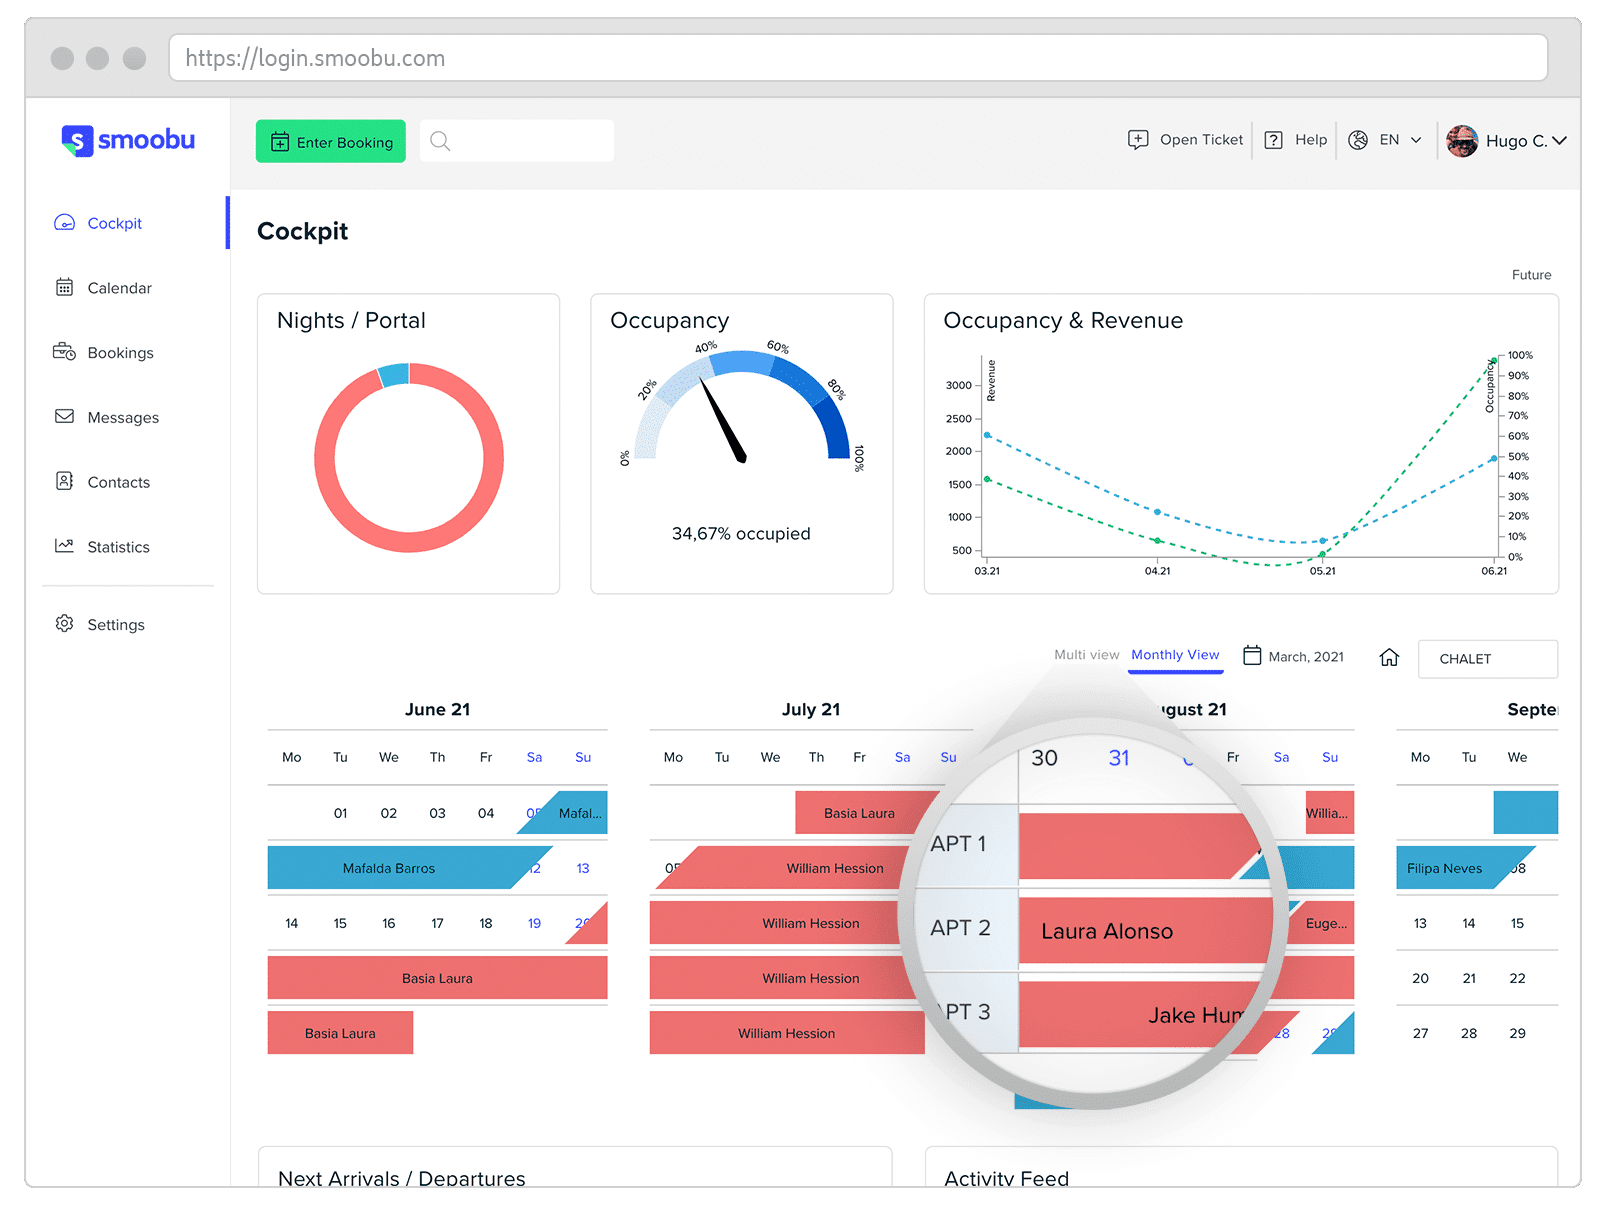Open the CHALET property selector
The height and width of the screenshot is (1208, 1600).
tap(1487, 659)
